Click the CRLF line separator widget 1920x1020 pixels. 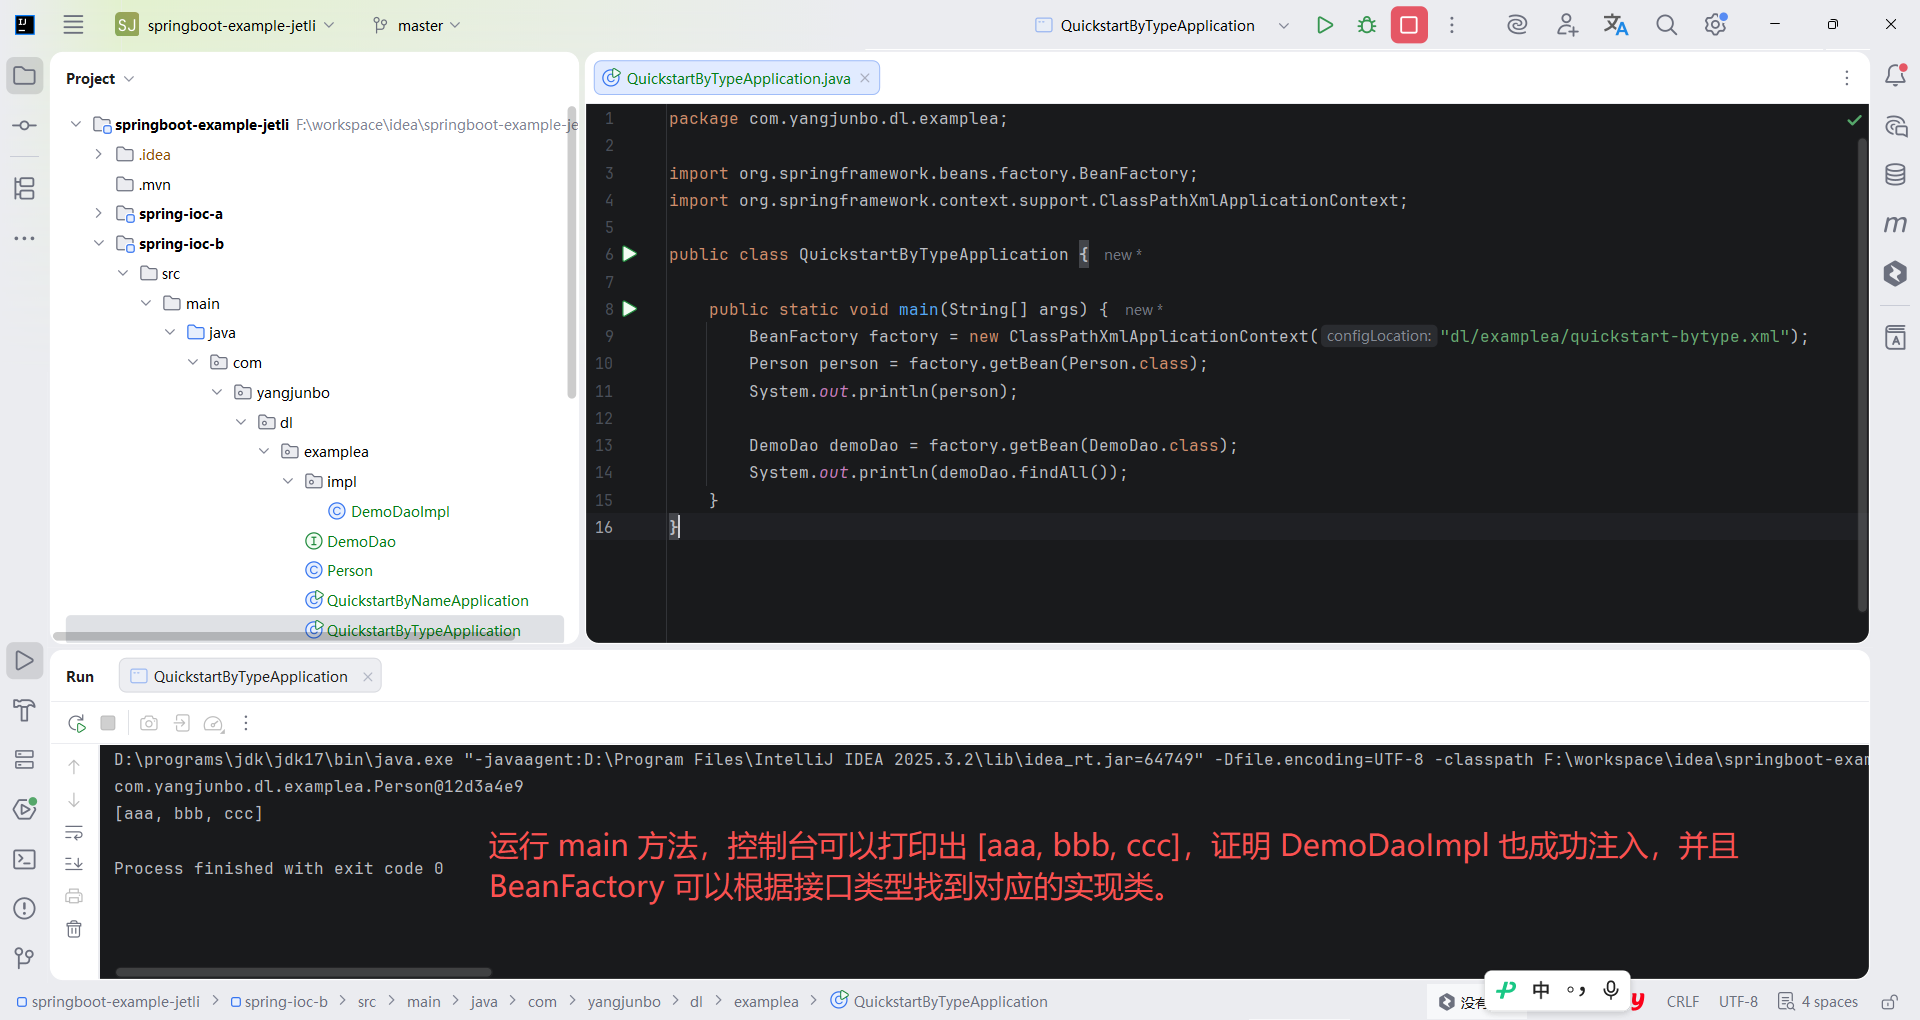pyautogui.click(x=1683, y=1002)
